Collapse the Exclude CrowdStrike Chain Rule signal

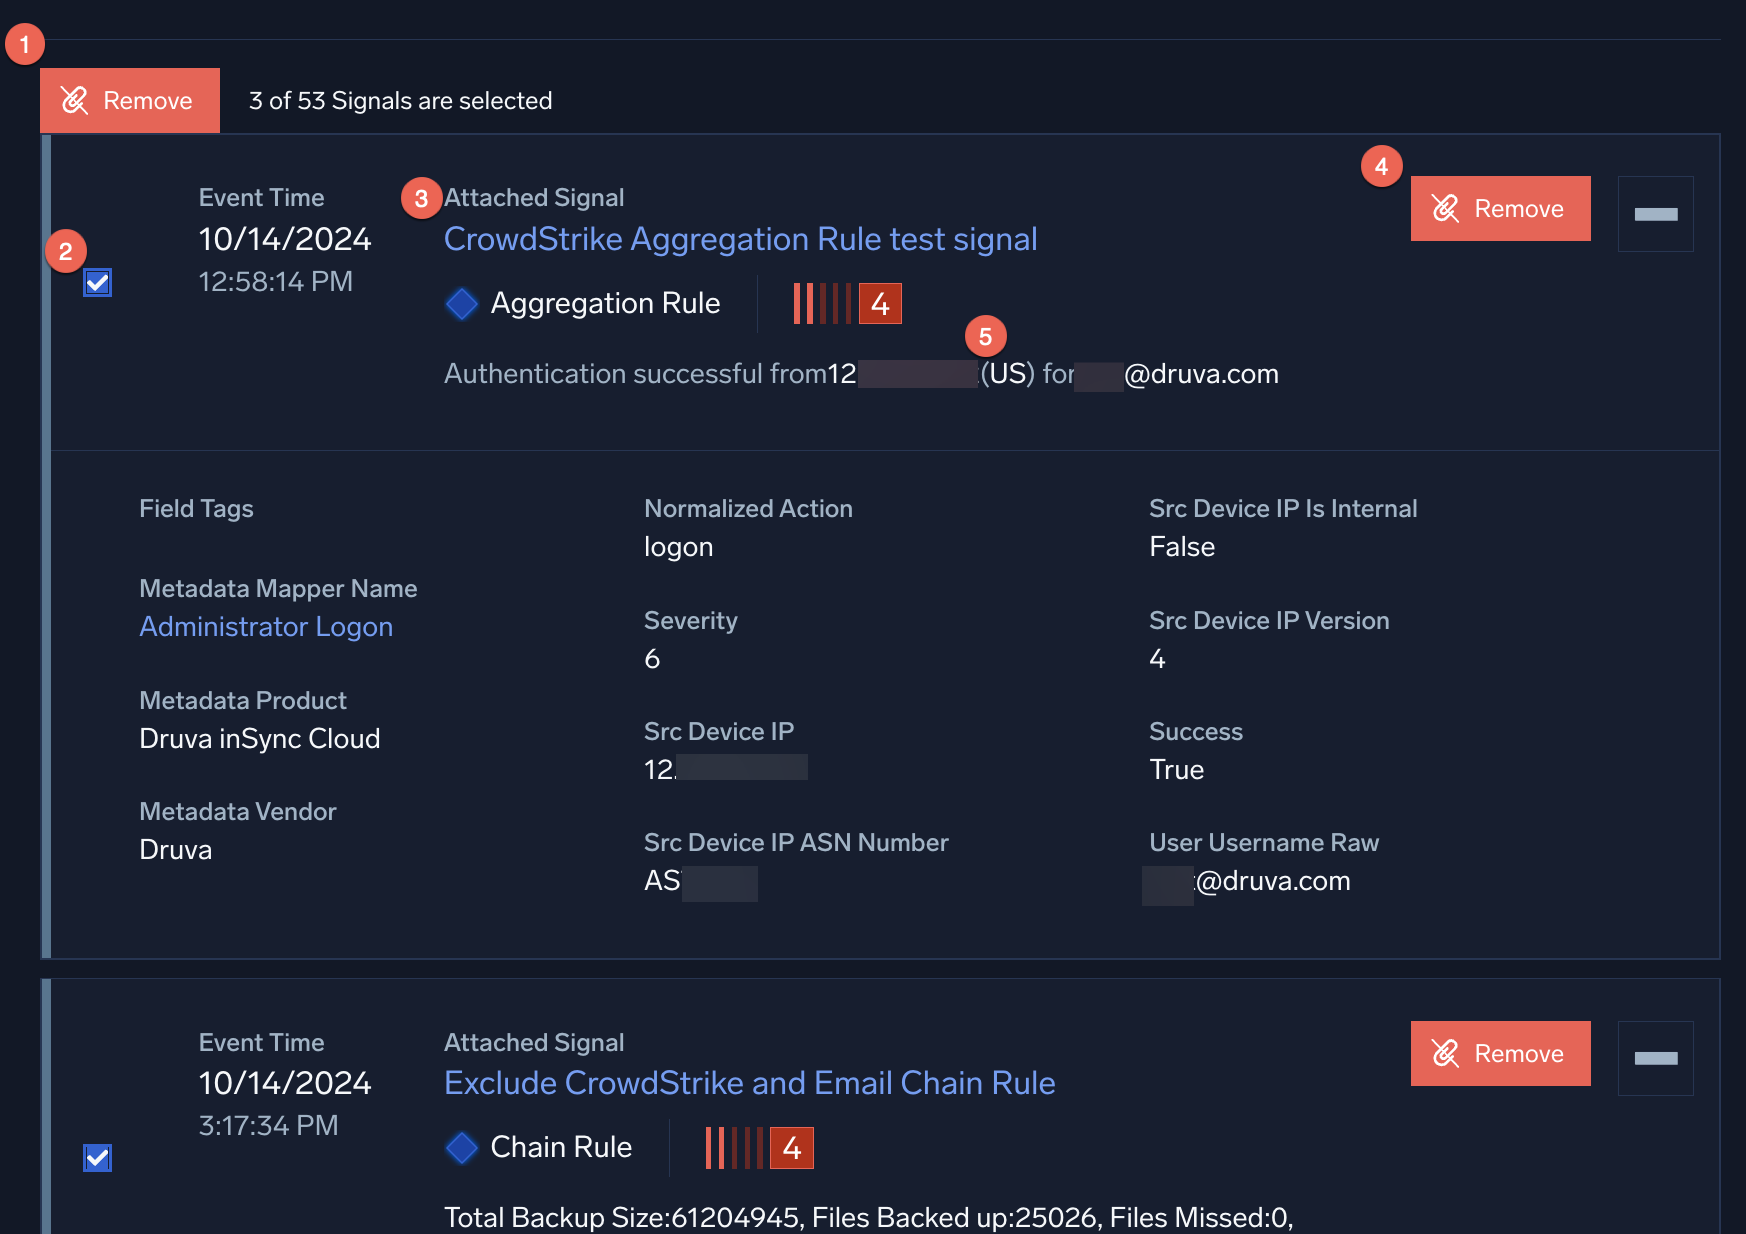[1655, 1058]
